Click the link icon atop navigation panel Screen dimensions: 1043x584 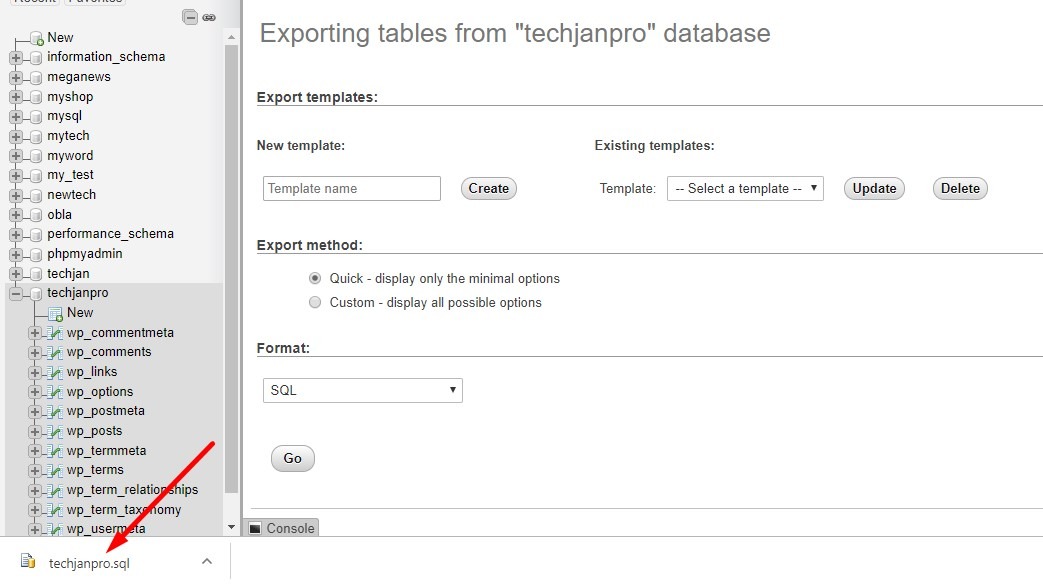click(x=208, y=17)
